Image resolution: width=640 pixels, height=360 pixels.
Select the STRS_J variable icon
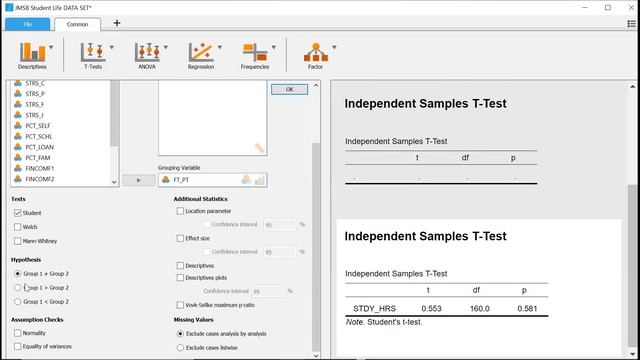click(18, 115)
